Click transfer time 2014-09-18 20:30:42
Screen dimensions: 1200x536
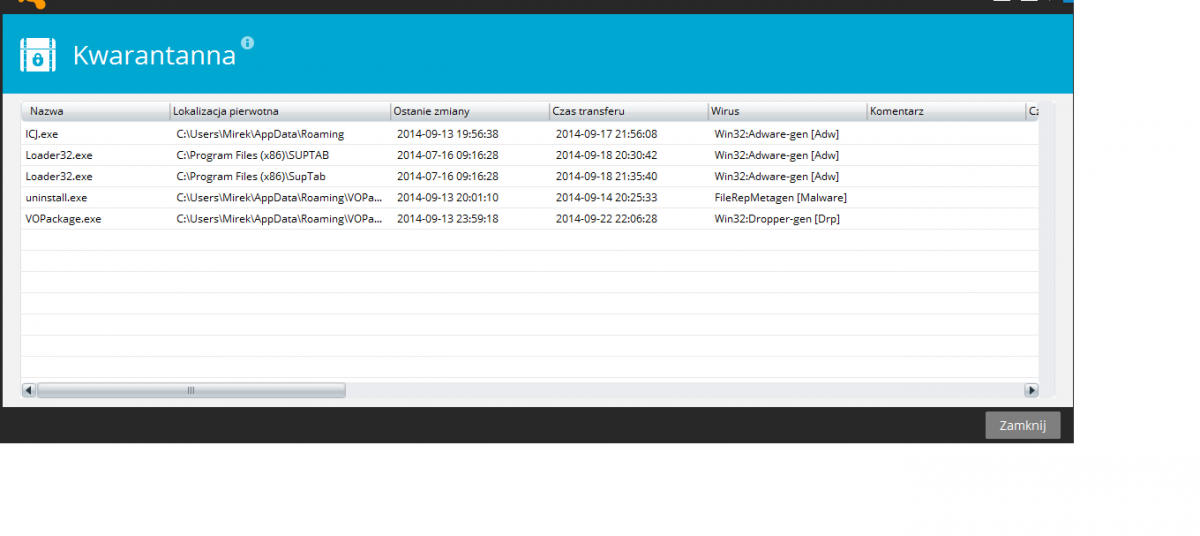pos(606,155)
